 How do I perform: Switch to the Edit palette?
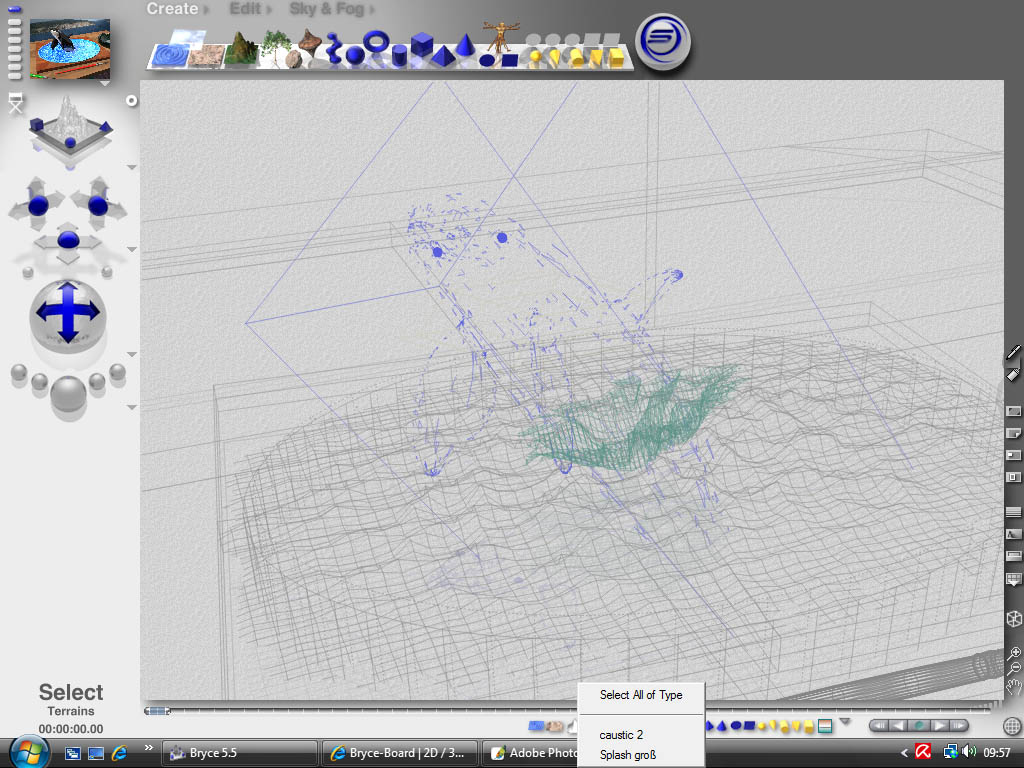[x=245, y=9]
